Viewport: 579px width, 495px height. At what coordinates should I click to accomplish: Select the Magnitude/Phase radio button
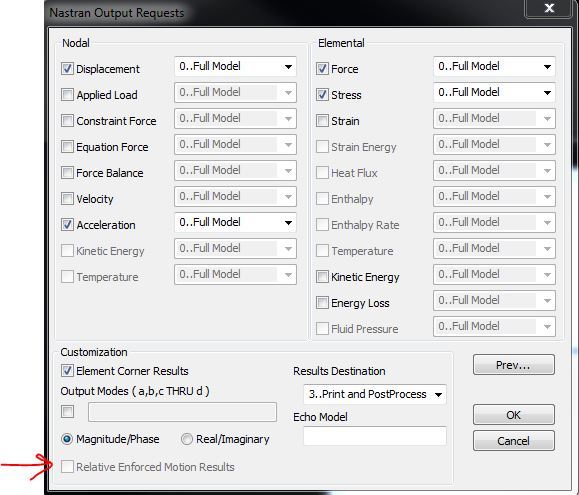pyautogui.click(x=67, y=439)
